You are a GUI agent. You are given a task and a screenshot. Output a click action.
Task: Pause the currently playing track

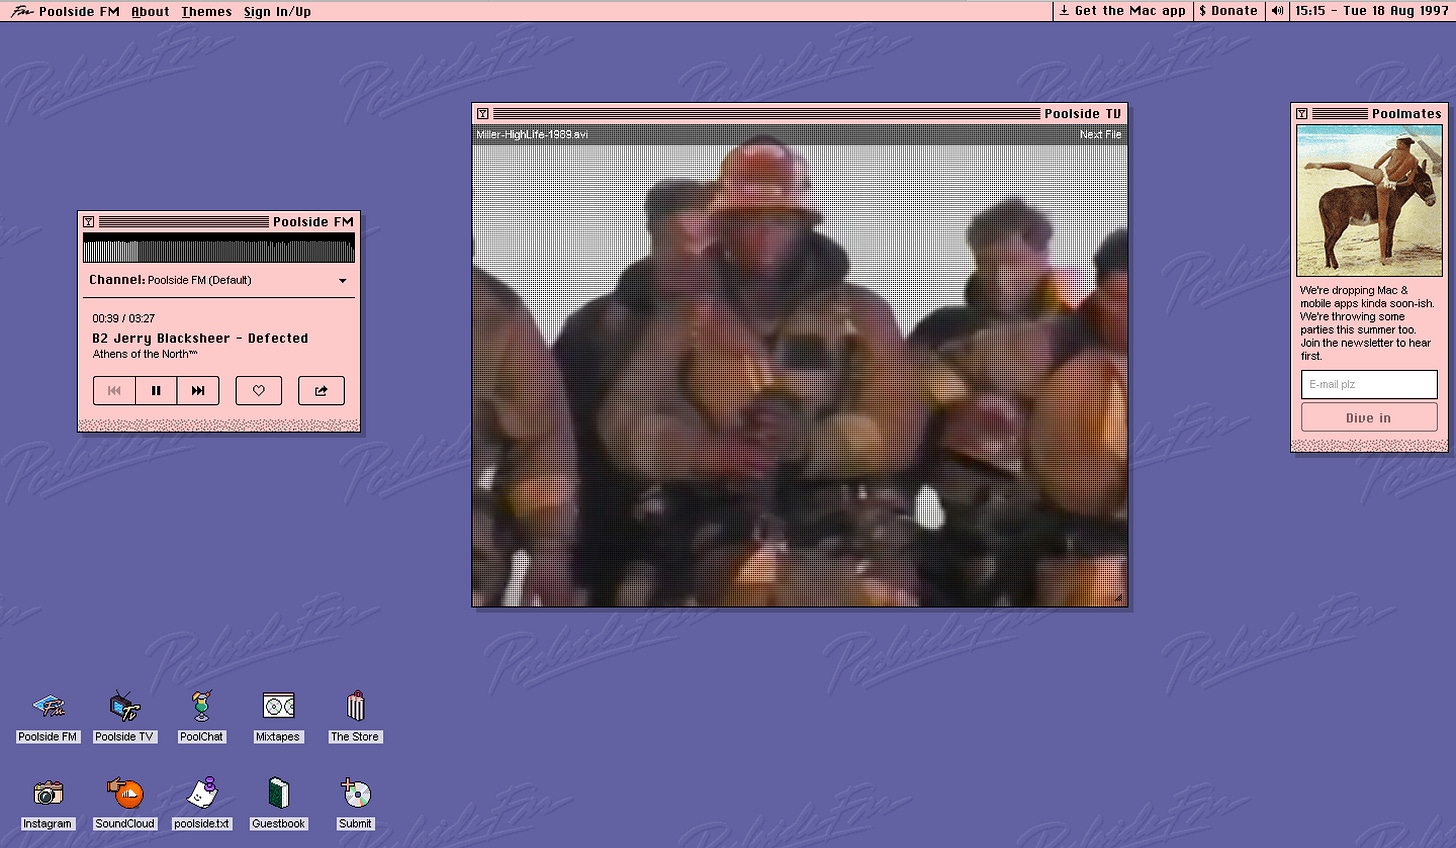point(156,391)
